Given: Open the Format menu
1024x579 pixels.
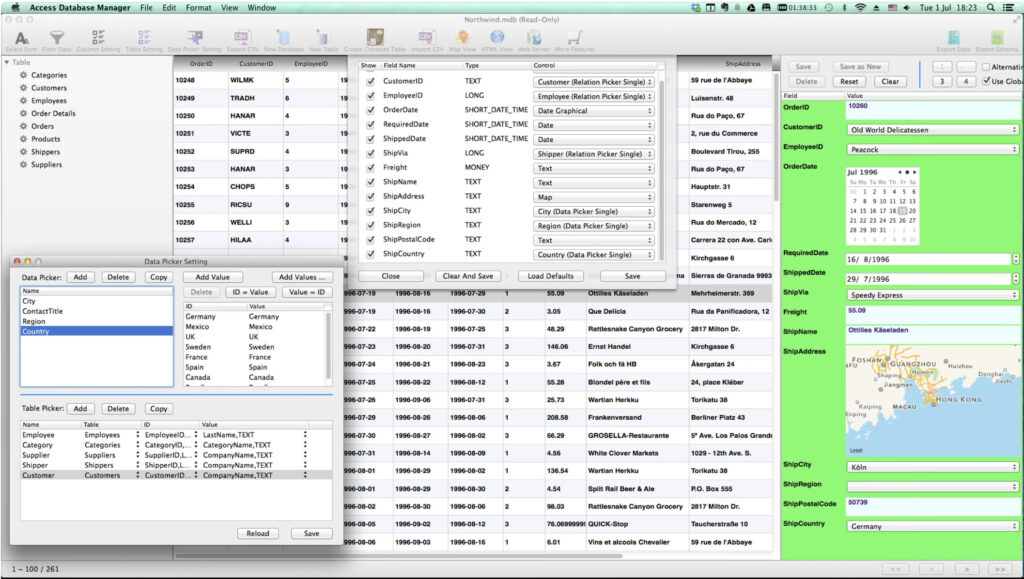Looking at the screenshot, I should click(199, 8).
